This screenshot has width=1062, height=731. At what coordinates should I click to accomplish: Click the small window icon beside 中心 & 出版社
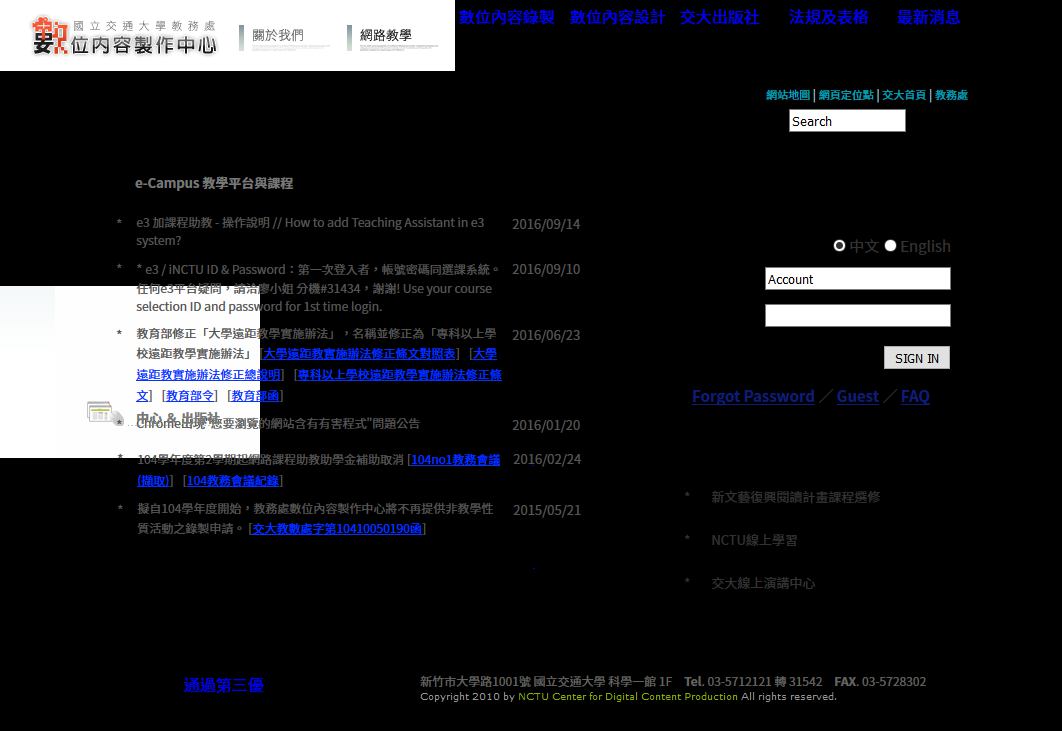click(x=104, y=412)
